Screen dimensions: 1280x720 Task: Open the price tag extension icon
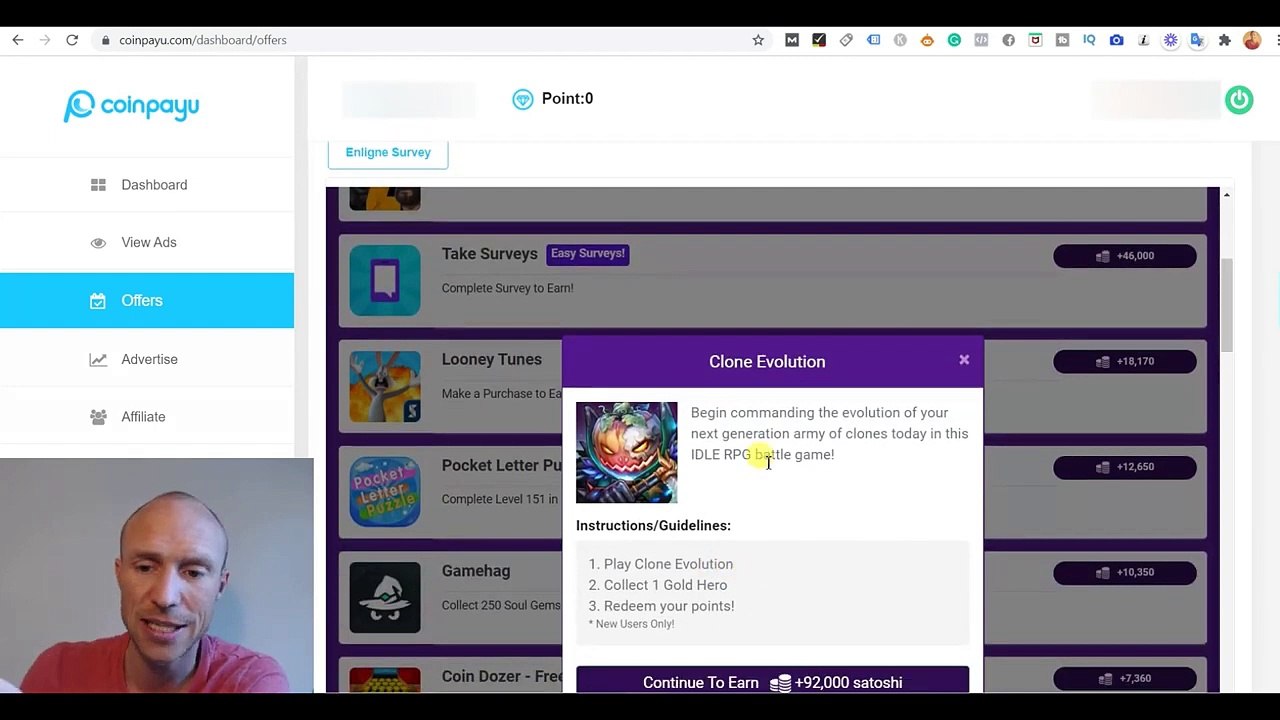(846, 40)
